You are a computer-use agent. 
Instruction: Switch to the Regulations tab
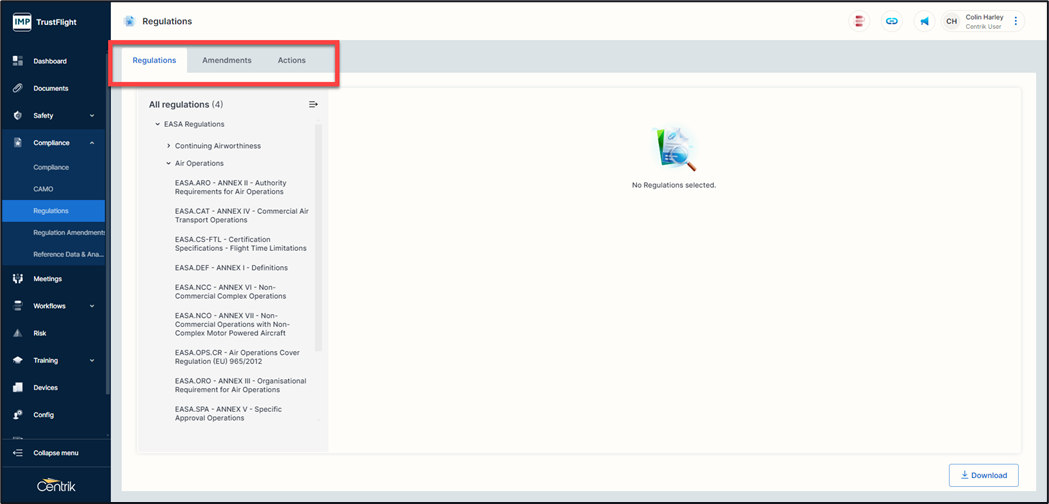[x=155, y=60]
